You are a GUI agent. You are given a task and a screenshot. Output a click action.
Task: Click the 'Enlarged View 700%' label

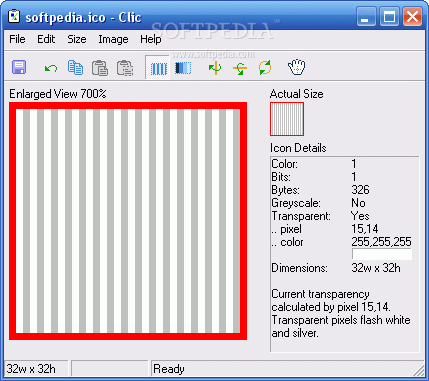pos(58,94)
